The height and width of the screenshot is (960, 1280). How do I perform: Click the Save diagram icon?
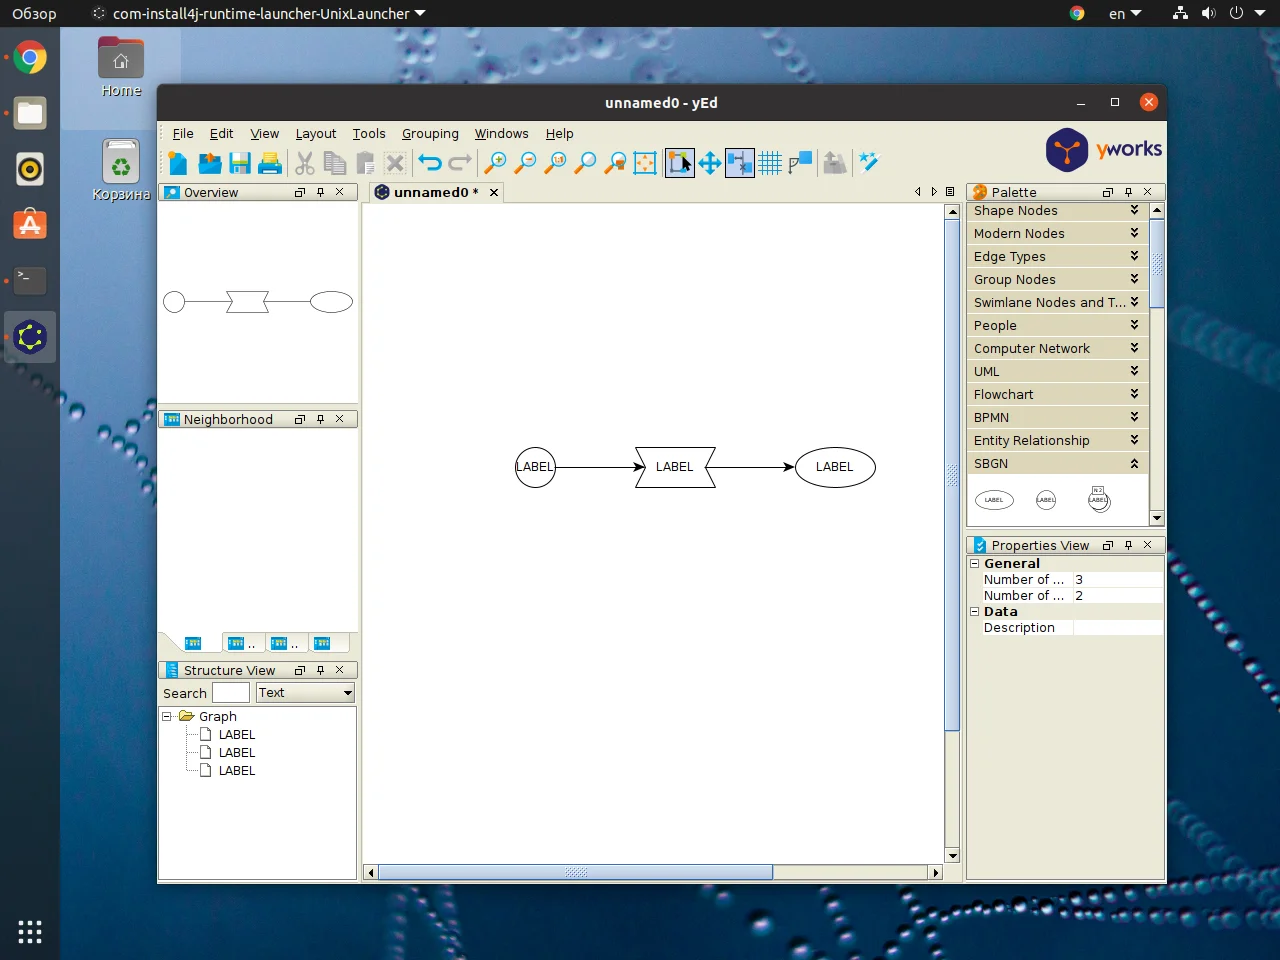pos(240,162)
